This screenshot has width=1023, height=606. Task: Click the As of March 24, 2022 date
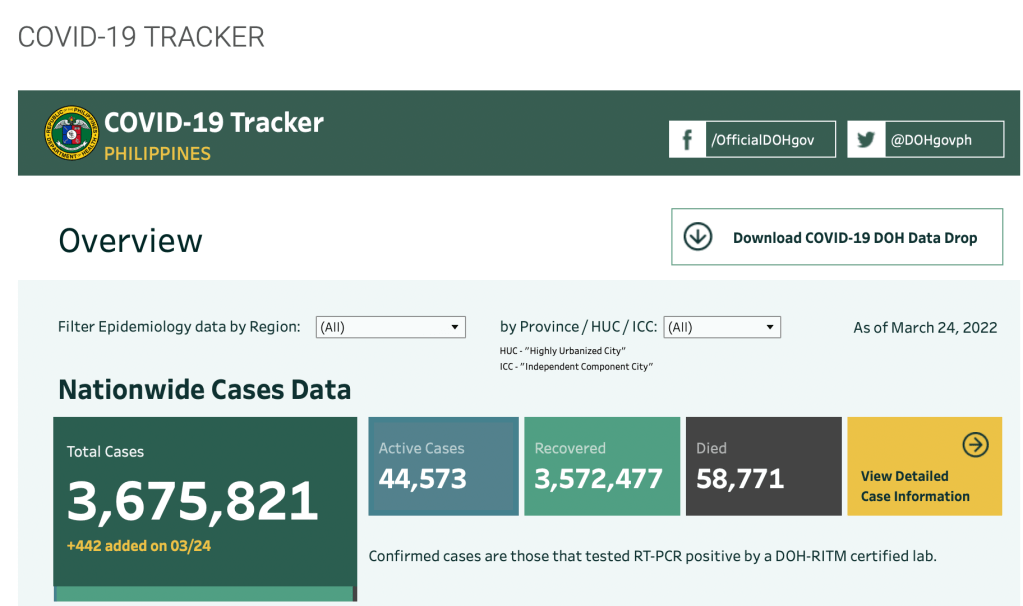(924, 327)
